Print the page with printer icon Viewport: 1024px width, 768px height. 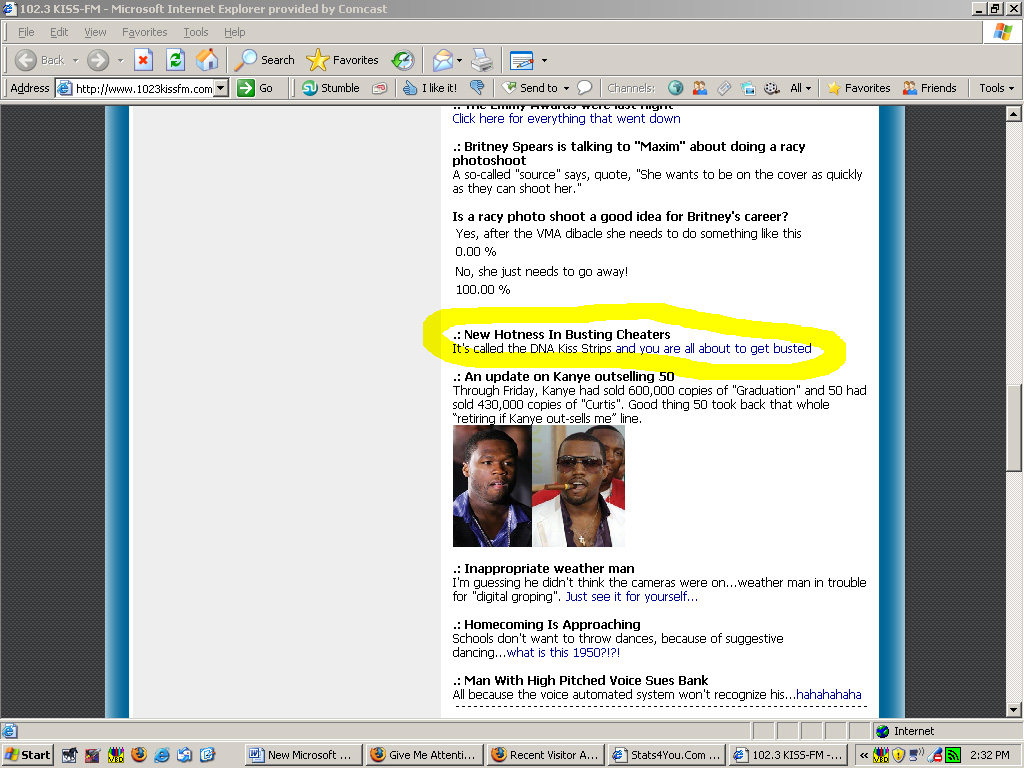pos(482,60)
